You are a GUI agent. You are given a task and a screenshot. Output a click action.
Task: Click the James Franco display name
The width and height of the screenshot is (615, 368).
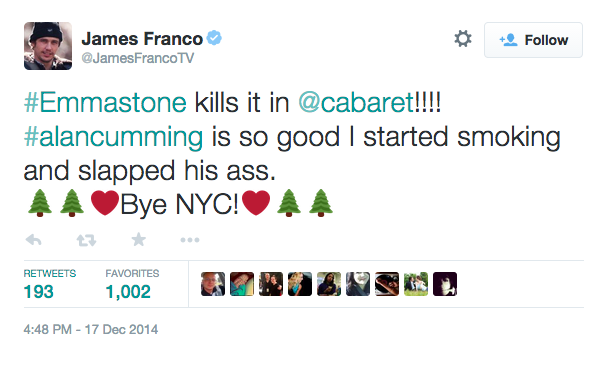[x=142, y=39]
